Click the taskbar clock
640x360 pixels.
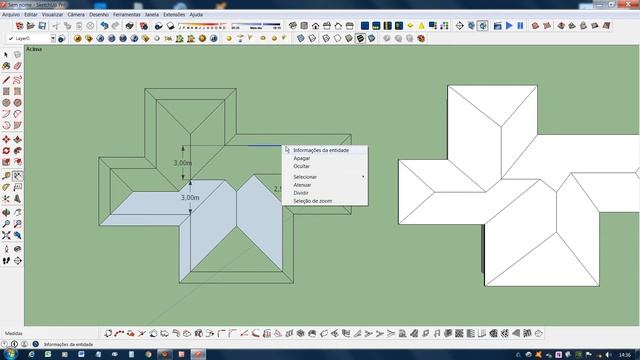click(x=624, y=355)
